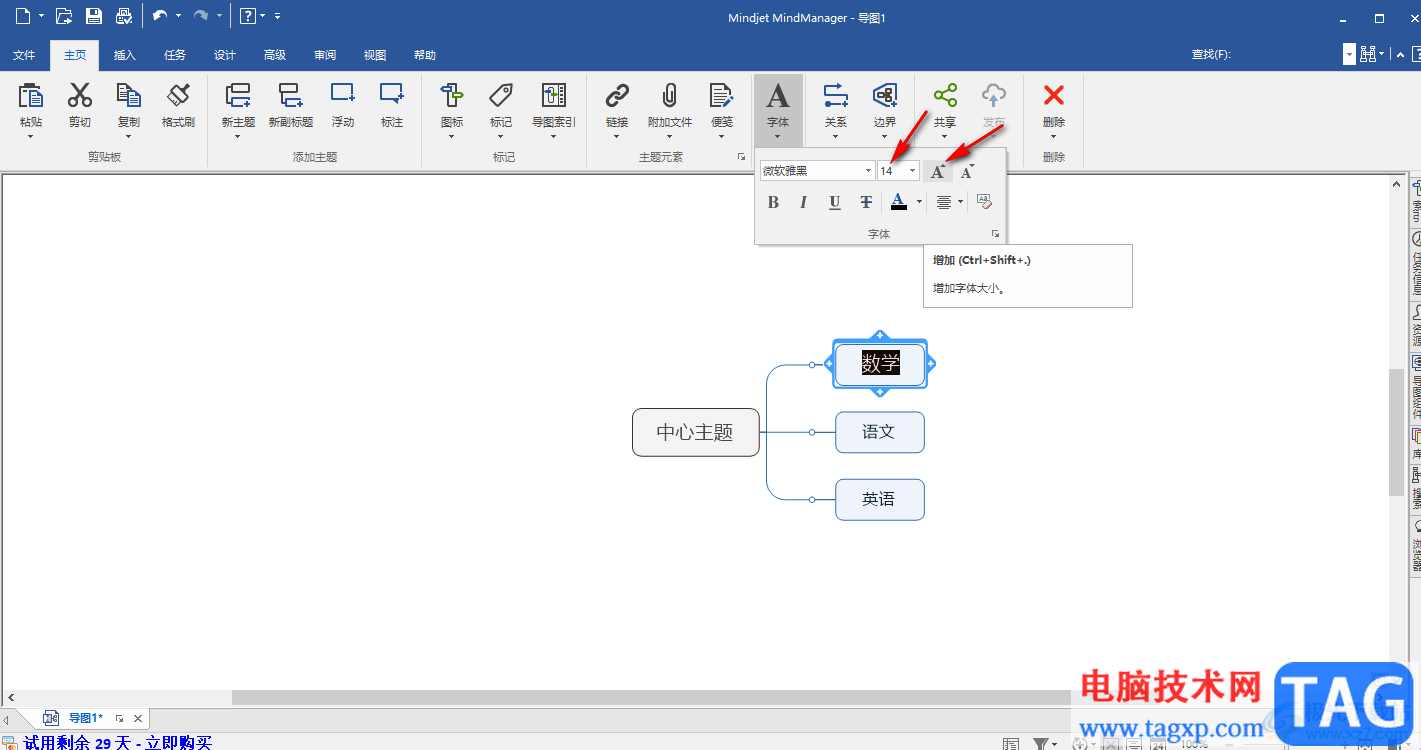Expand the 删除 dropdown arrow
This screenshot has width=1421, height=750.
tap(1054, 136)
